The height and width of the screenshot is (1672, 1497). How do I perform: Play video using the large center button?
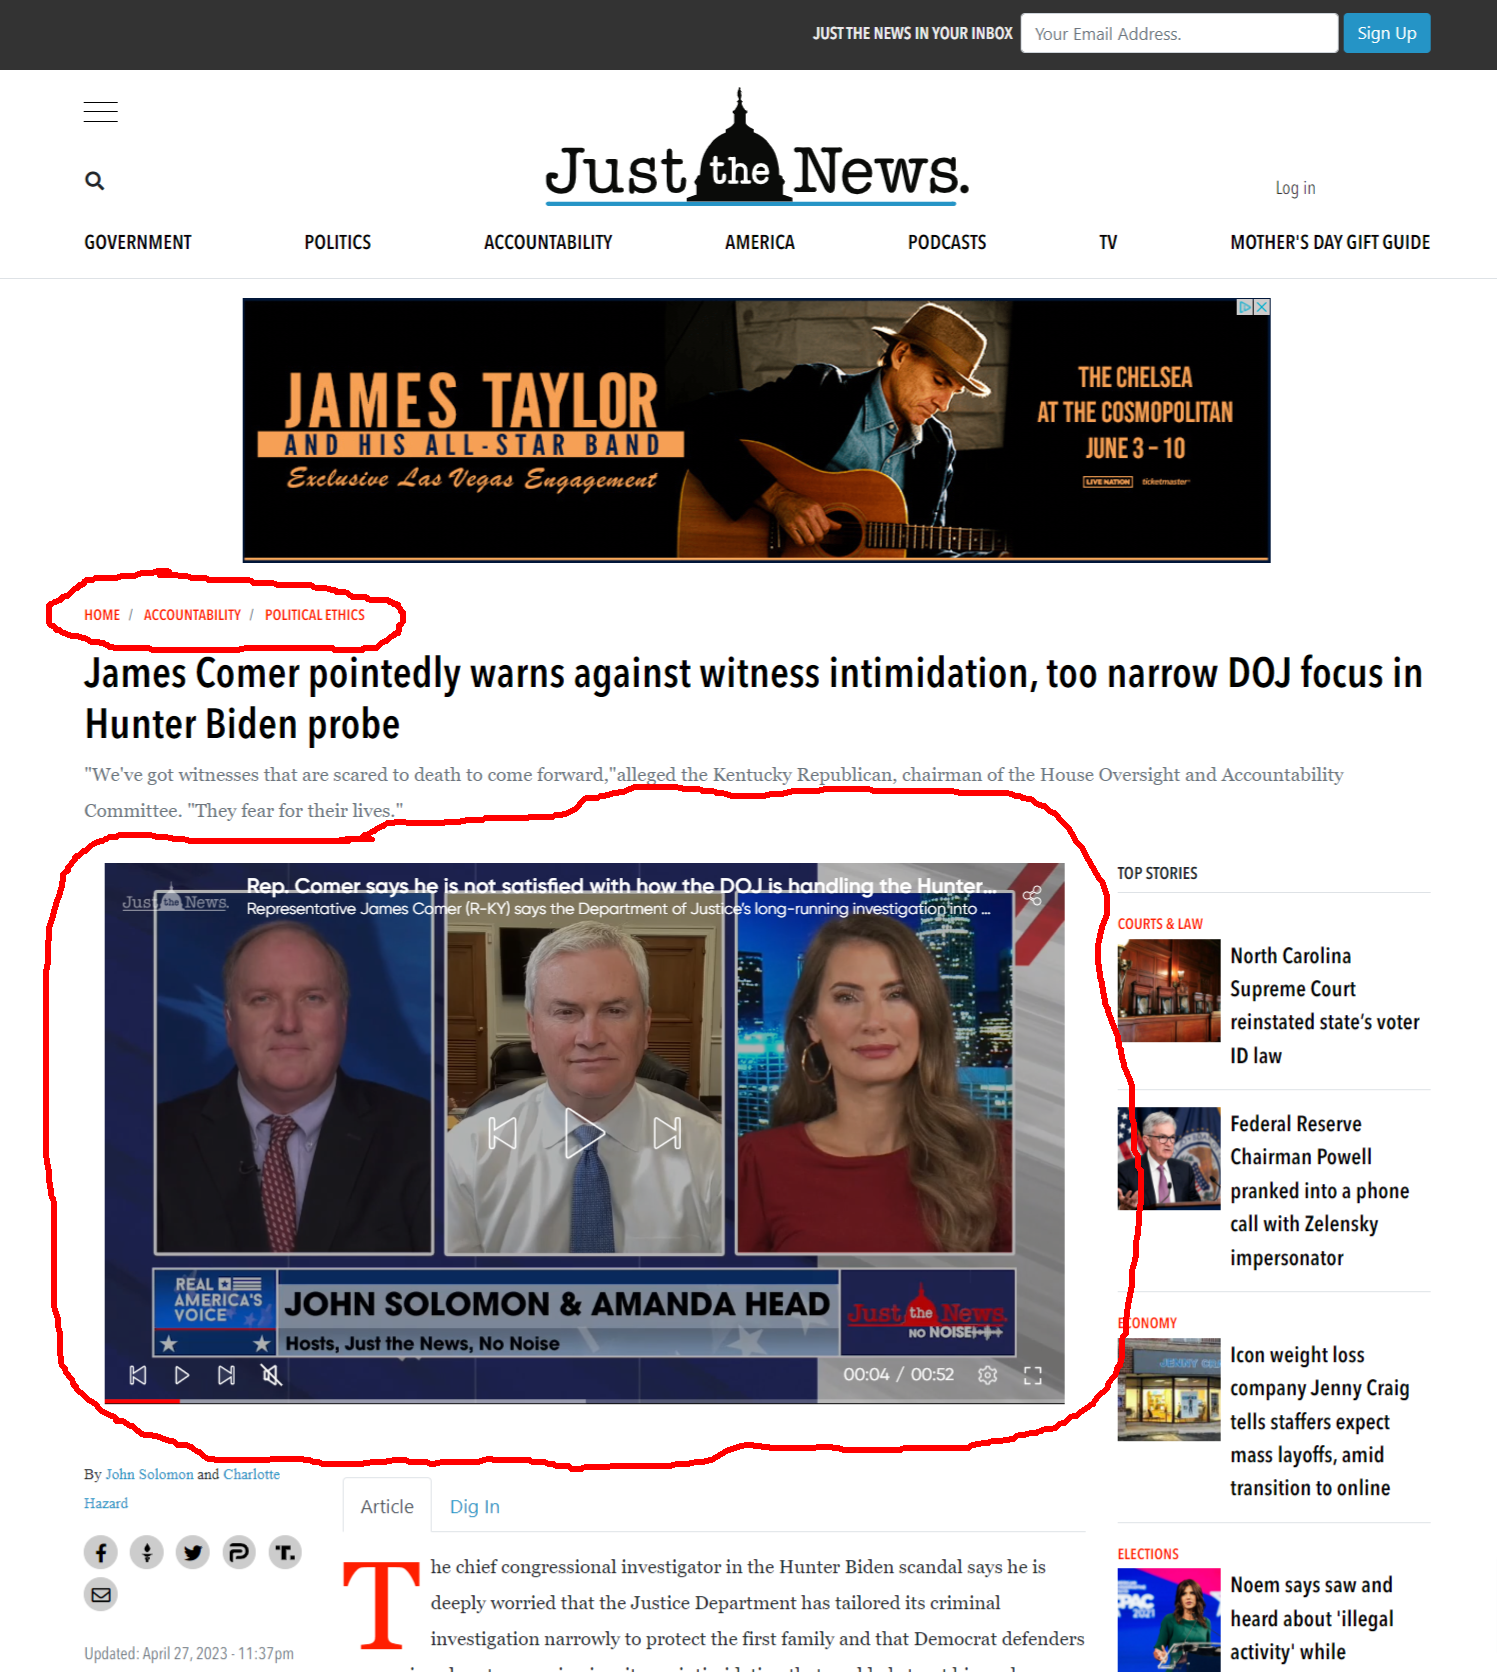click(x=585, y=1133)
